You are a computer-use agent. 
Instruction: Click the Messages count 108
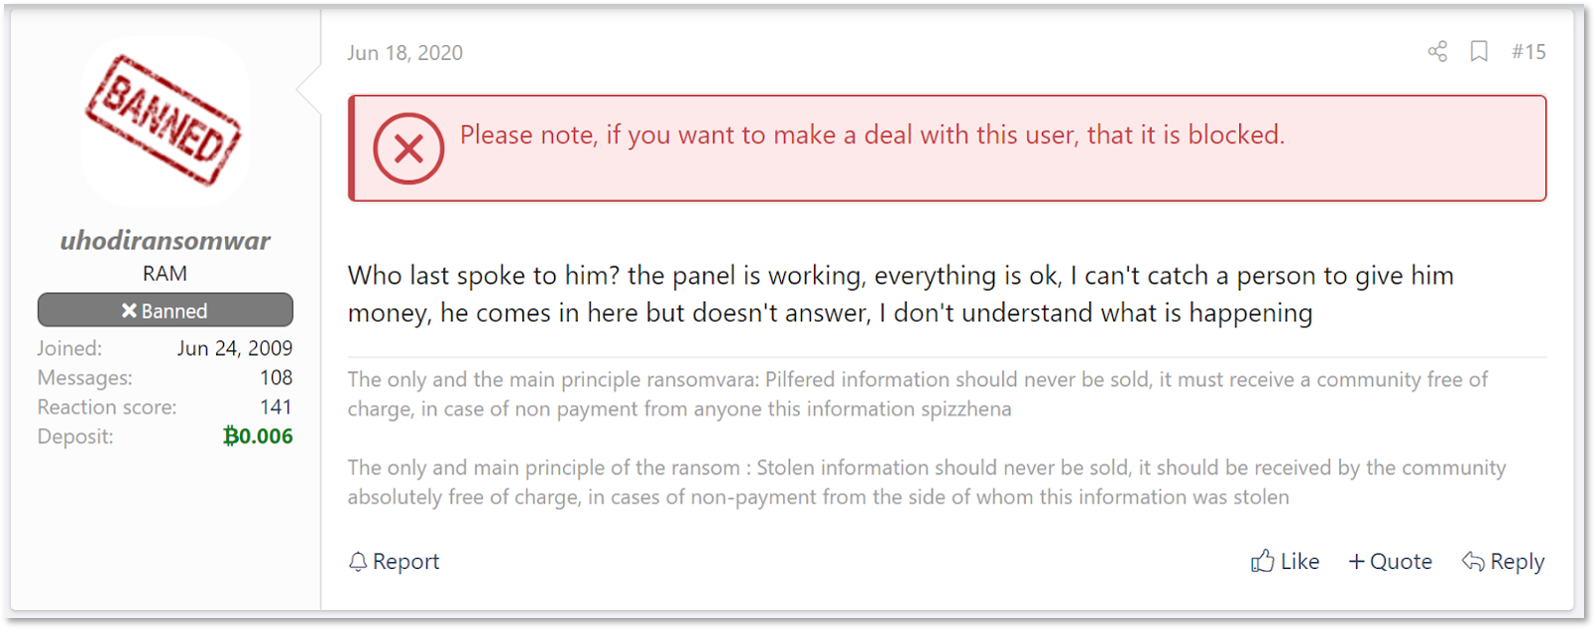275,378
